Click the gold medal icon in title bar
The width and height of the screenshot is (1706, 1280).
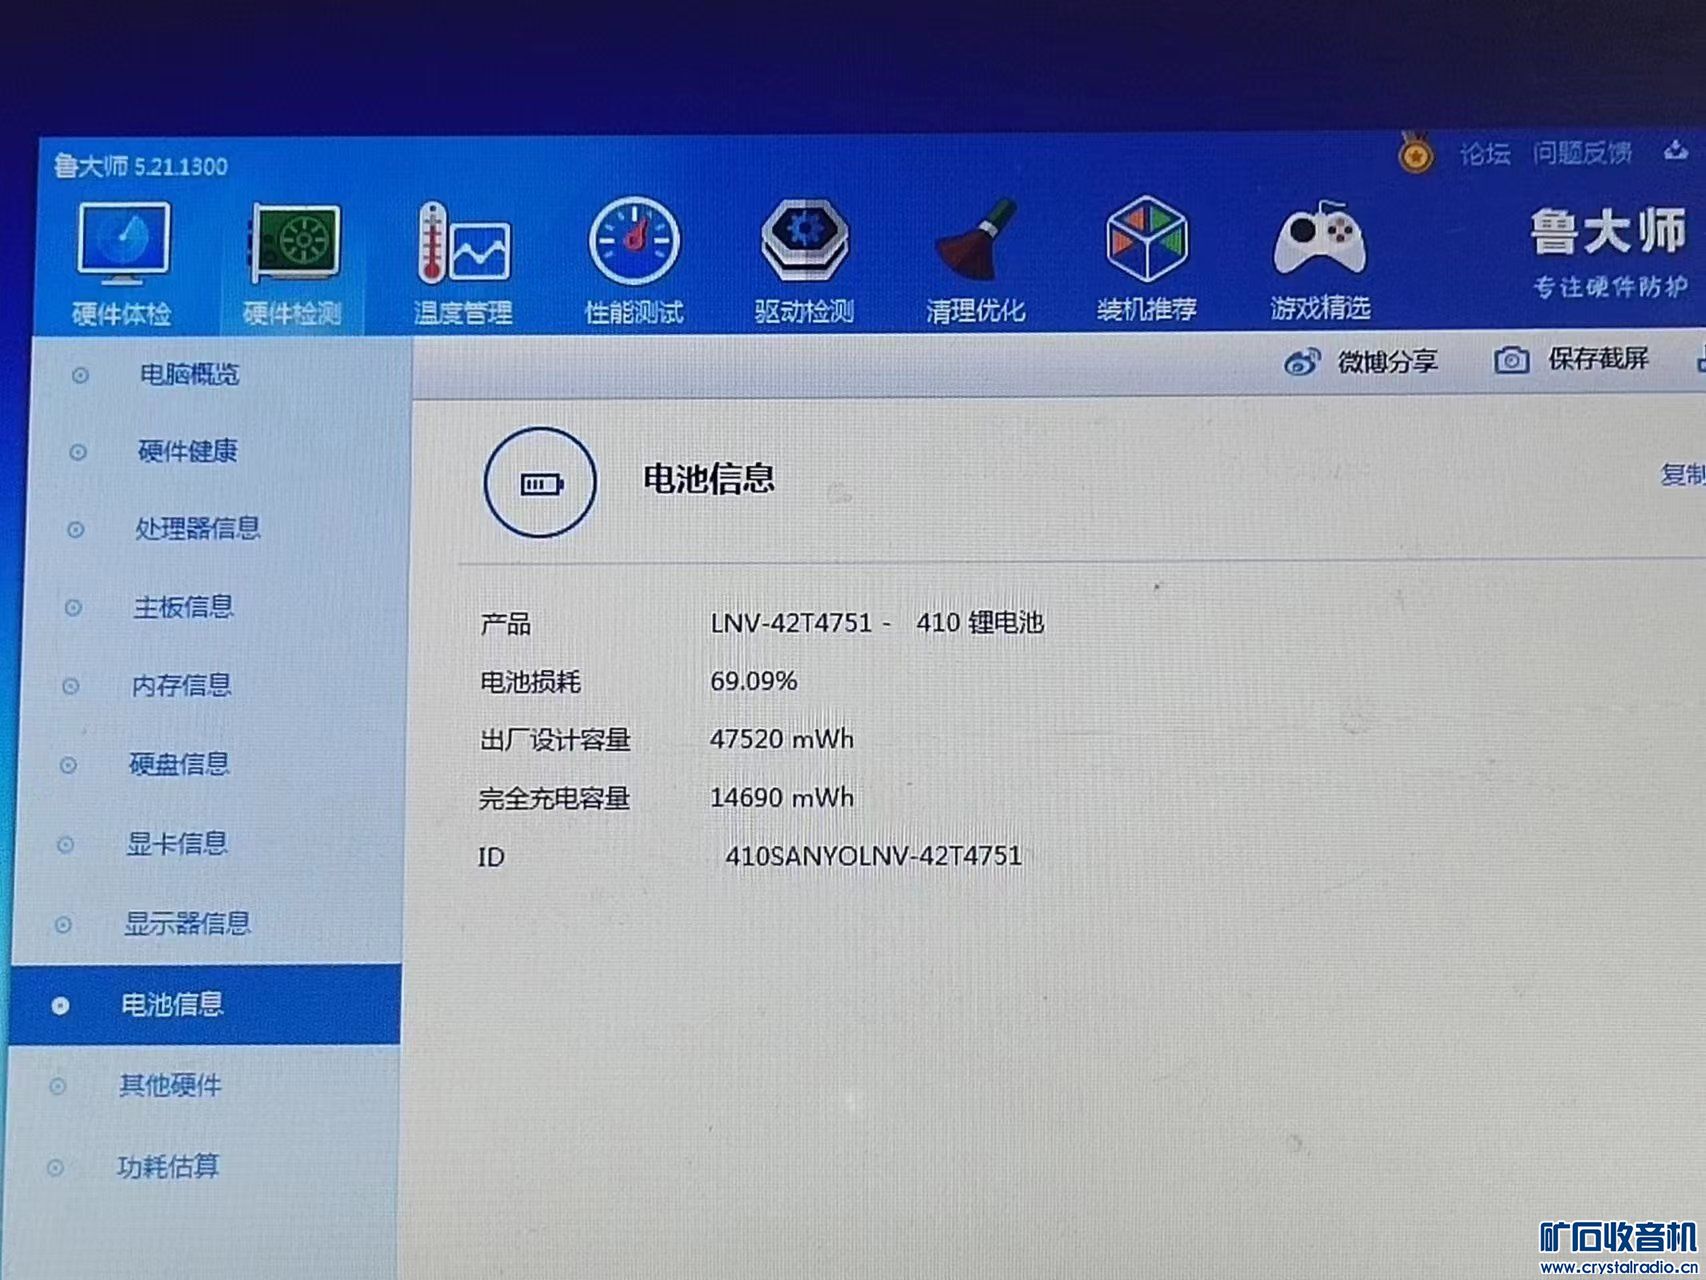tap(1415, 153)
